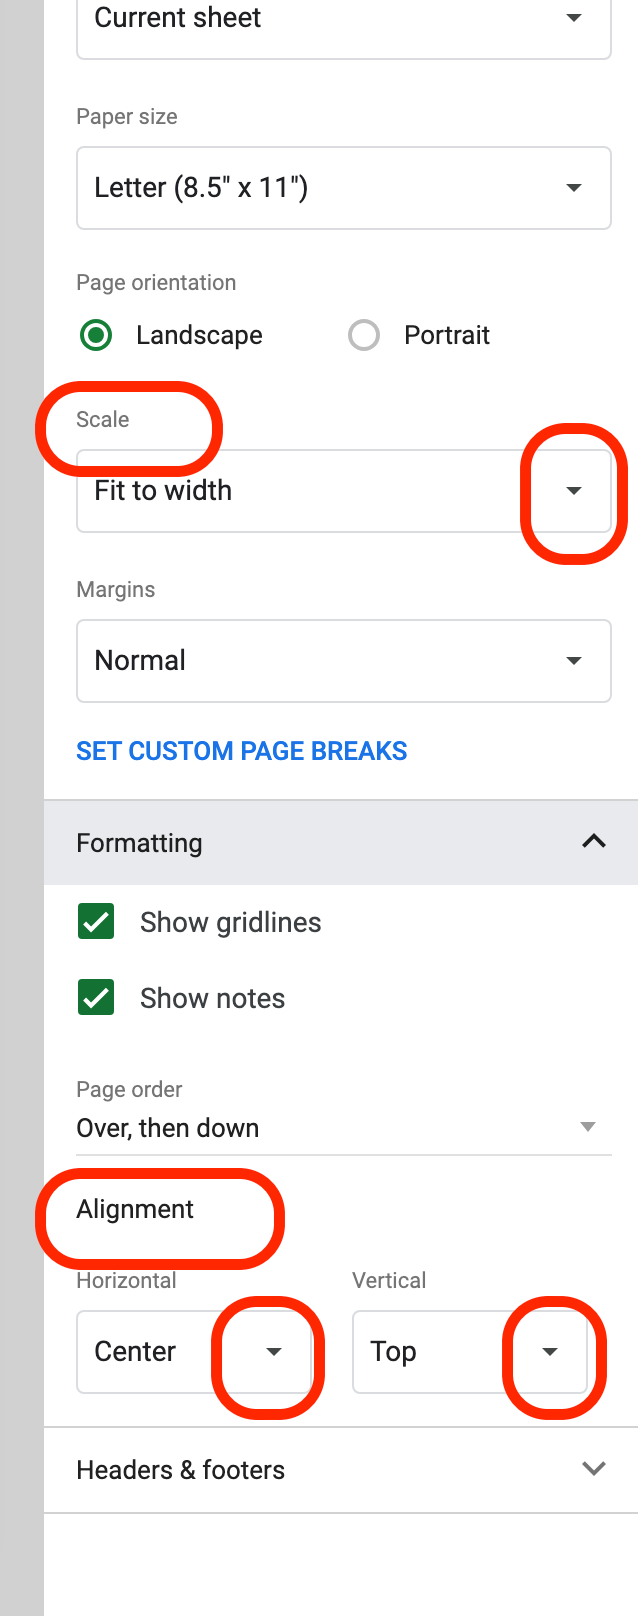638x1616 pixels.
Task: Click the Margins Normal dropdown arrow
Action: 574,661
